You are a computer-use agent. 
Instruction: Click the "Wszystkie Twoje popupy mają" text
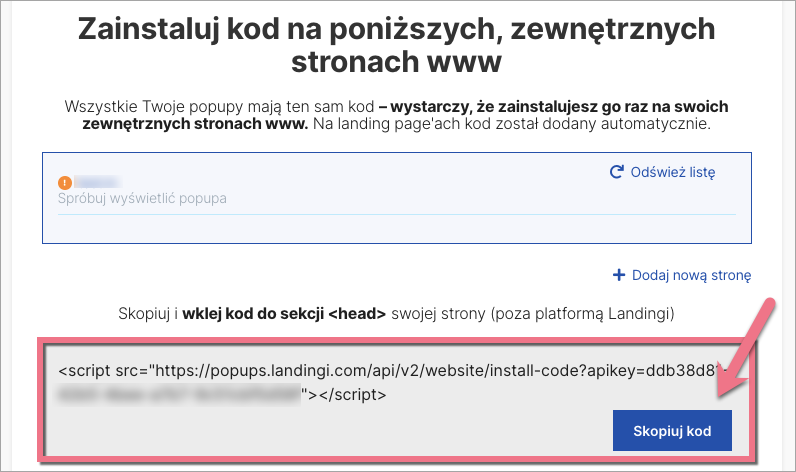[x=165, y=105]
